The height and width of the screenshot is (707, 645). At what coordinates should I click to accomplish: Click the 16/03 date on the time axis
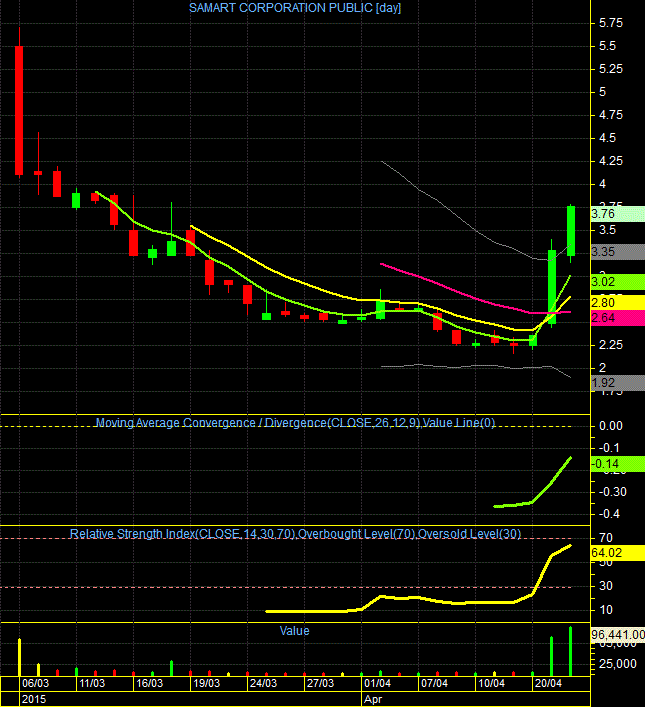149,683
